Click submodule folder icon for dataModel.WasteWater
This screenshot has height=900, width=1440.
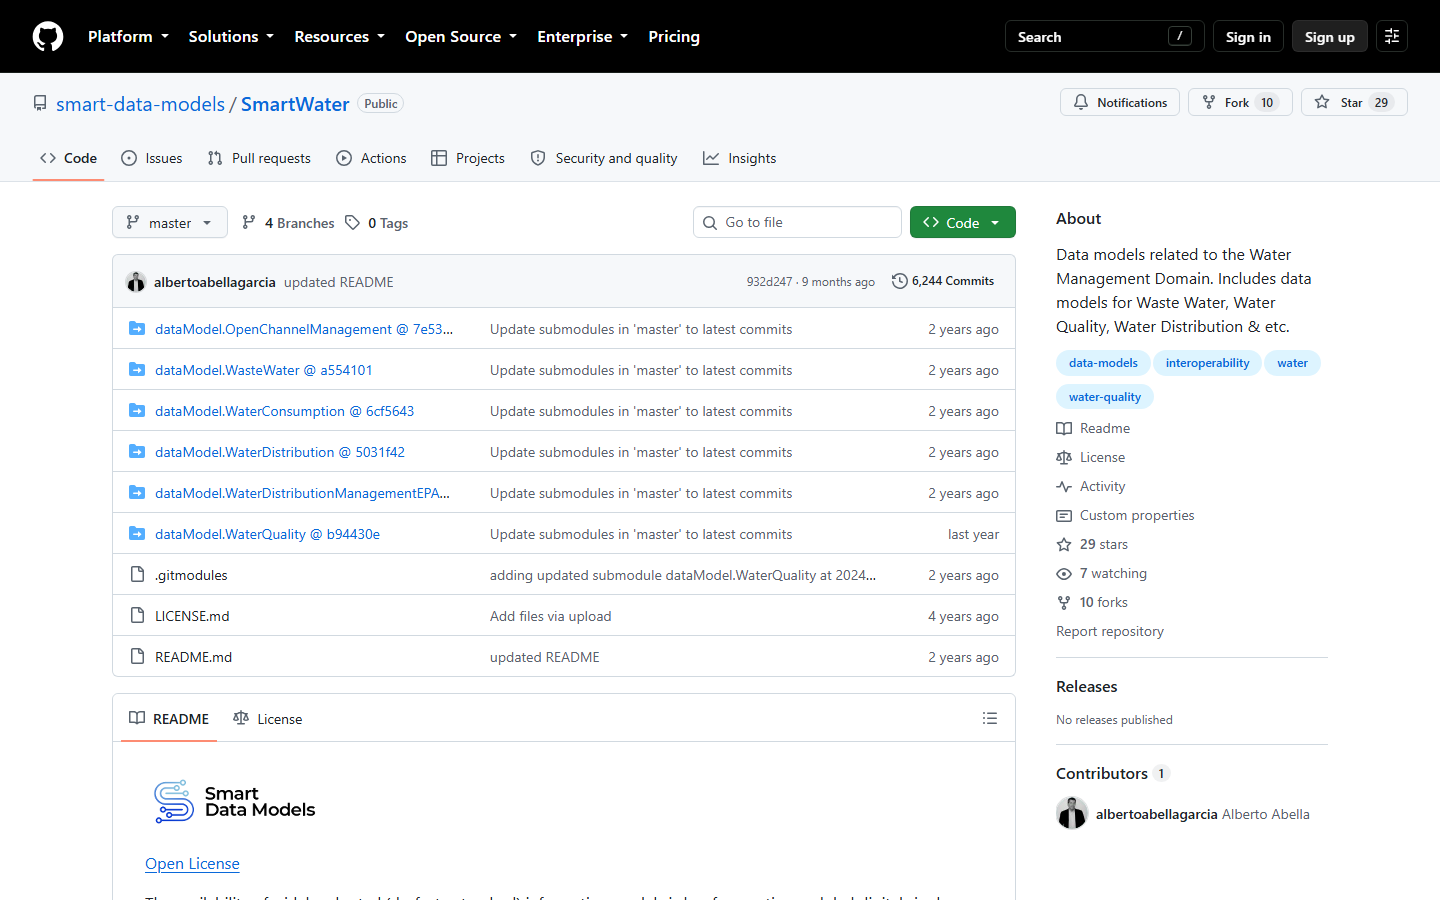click(137, 370)
